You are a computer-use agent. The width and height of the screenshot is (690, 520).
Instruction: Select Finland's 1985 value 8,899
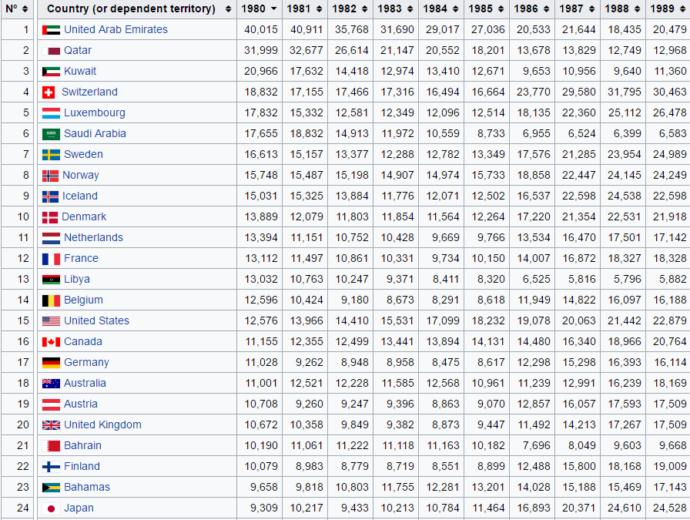491,466
